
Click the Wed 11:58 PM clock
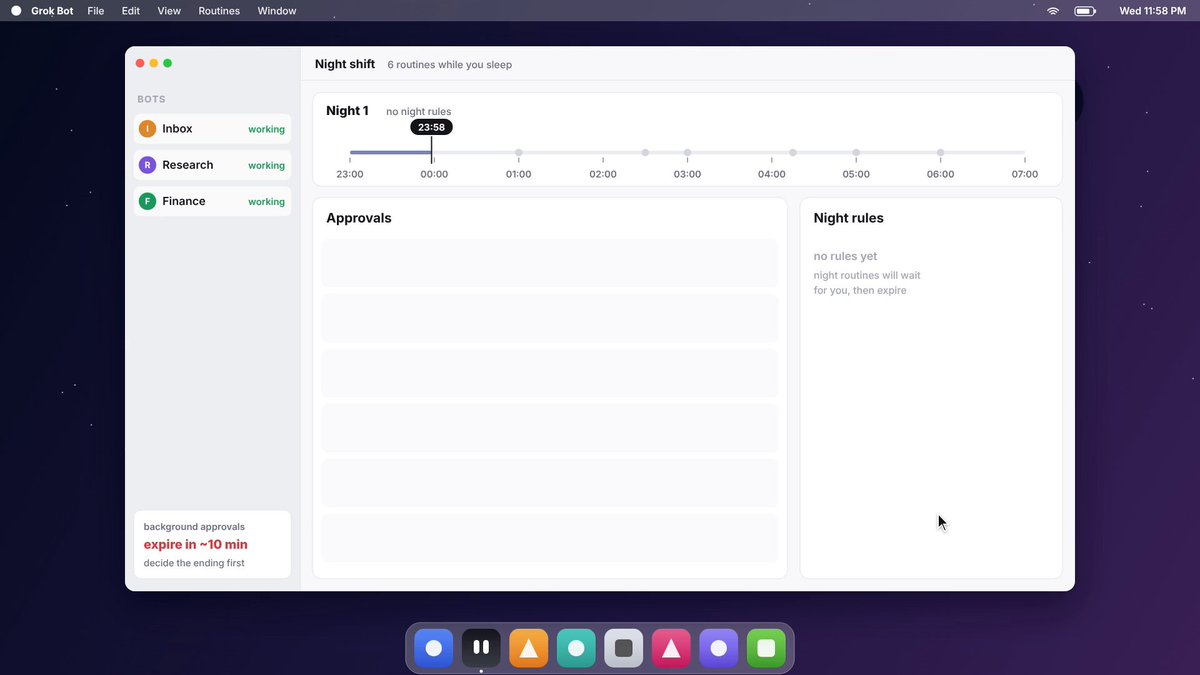(x=1152, y=11)
